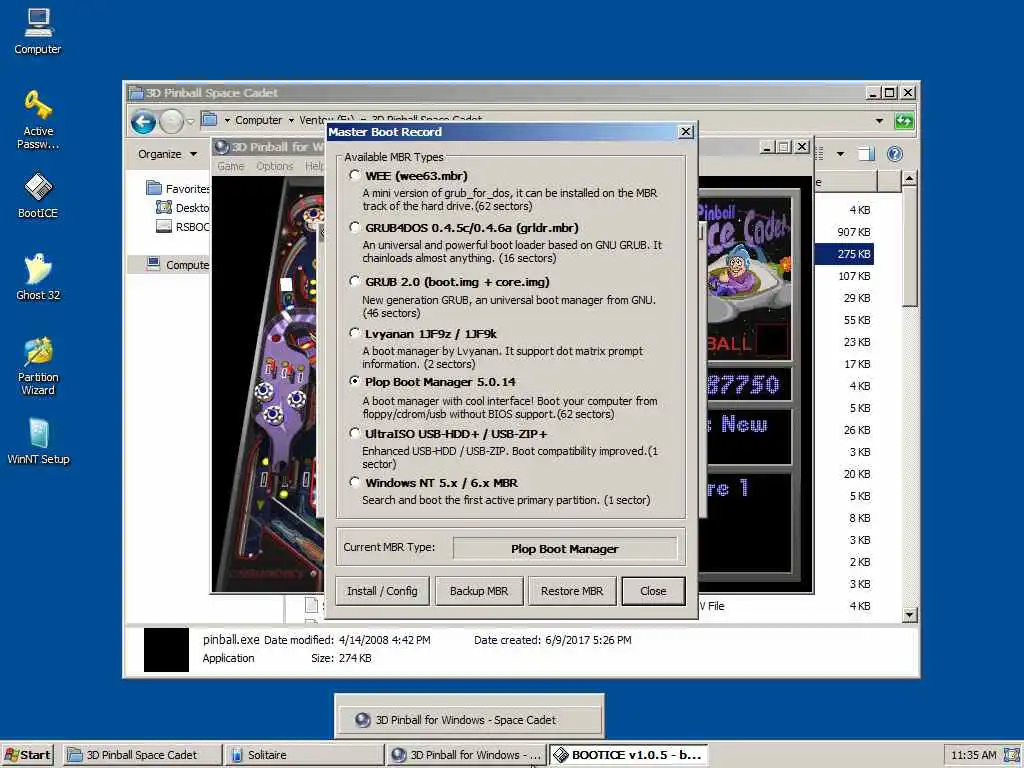Click the 2 KB size cell

(859, 562)
